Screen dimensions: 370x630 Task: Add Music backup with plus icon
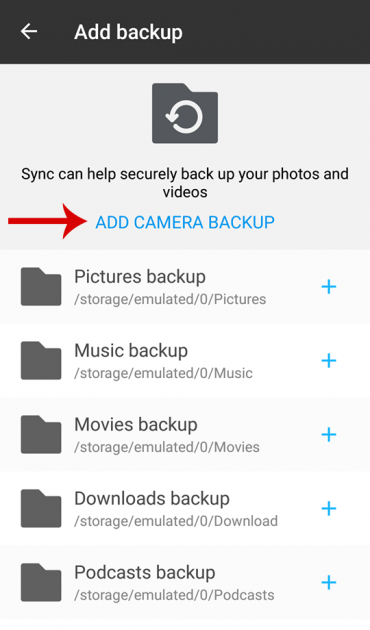(x=329, y=360)
